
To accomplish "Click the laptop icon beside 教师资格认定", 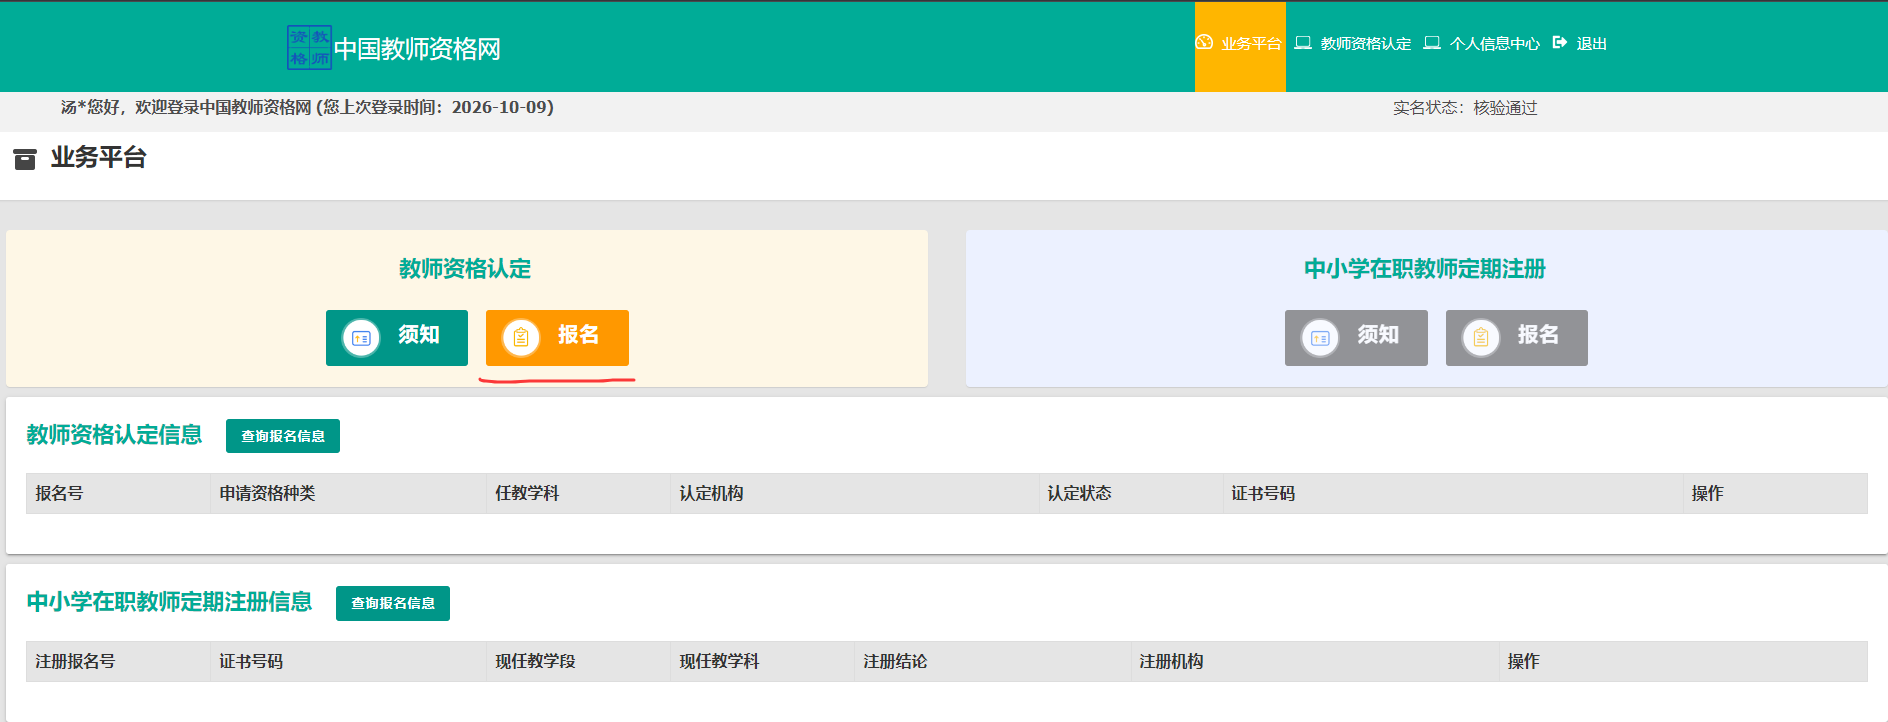I will click(x=1303, y=43).
